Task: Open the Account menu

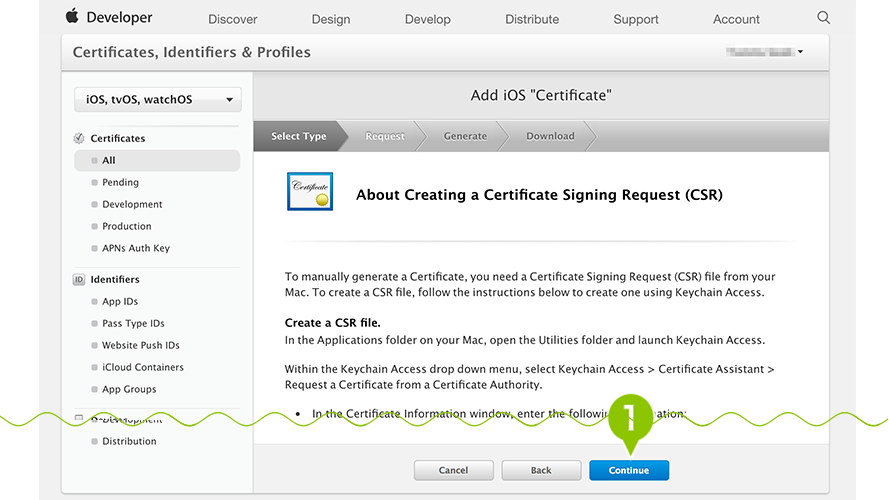Action: 736,19
